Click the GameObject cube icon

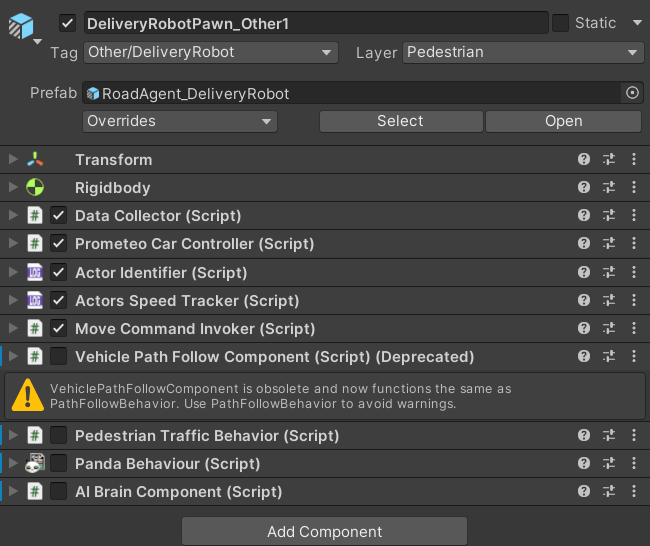21,26
